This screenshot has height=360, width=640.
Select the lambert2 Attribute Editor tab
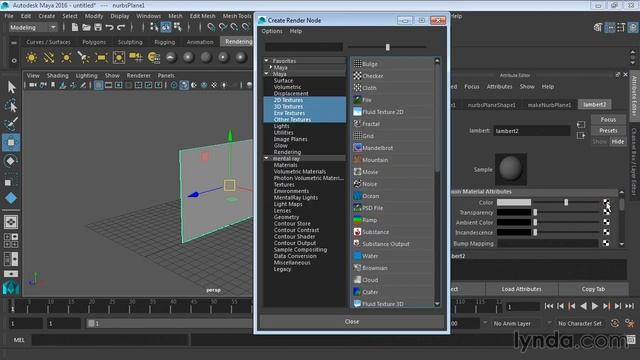595,105
